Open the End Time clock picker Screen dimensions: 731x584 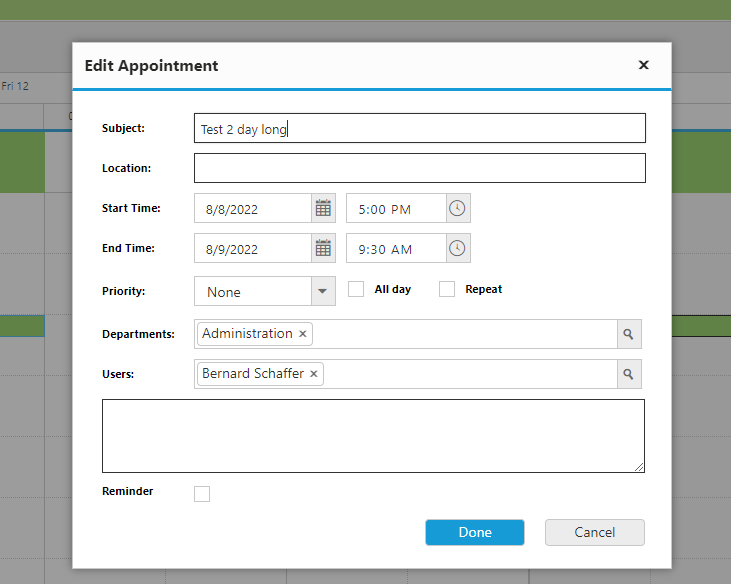(457, 248)
